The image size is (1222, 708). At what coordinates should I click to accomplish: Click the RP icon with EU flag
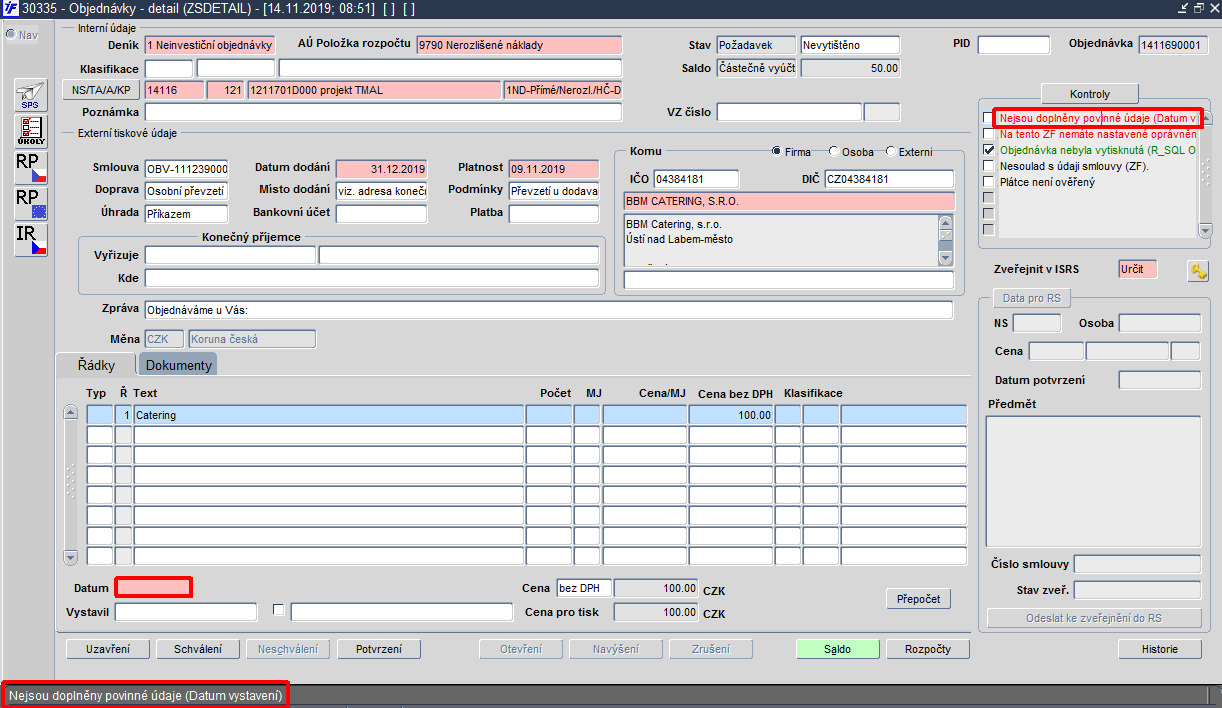[31, 203]
